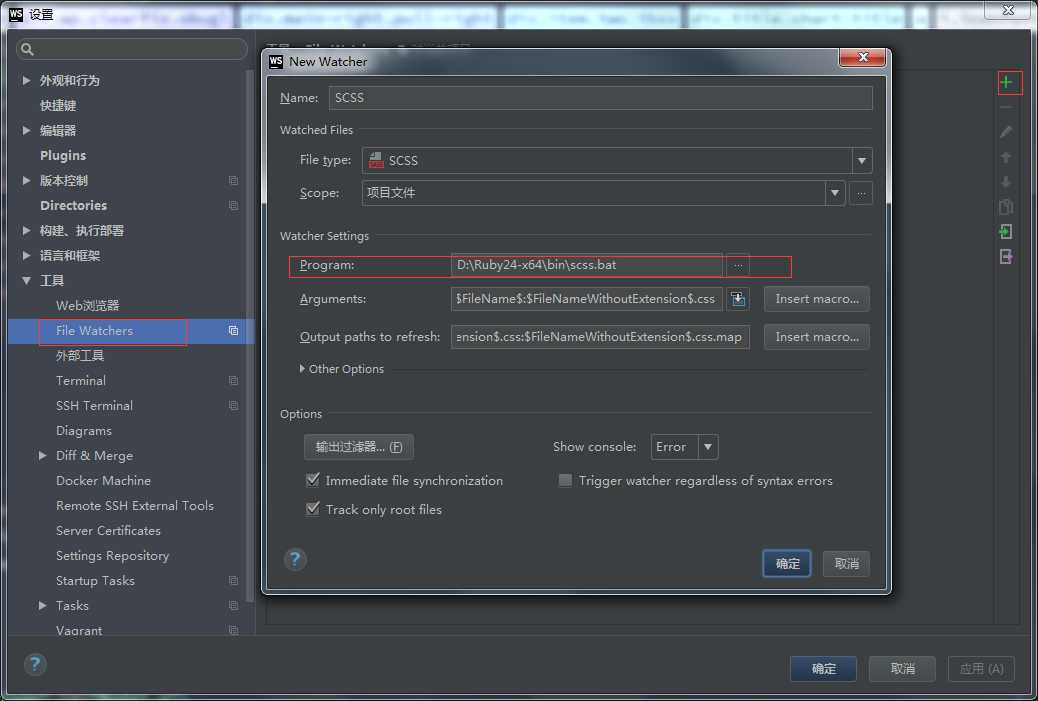Click 确定 in Settings window
This screenshot has width=1038, height=701.
point(824,669)
